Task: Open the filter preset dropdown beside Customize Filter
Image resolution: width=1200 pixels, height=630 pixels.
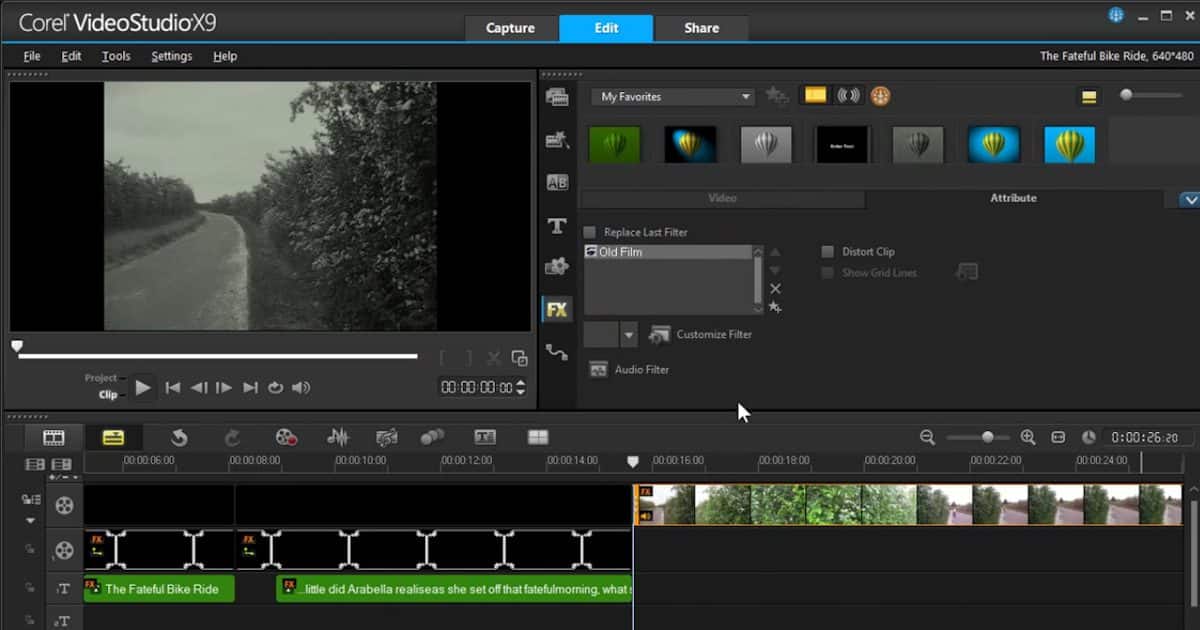Action: coord(629,334)
